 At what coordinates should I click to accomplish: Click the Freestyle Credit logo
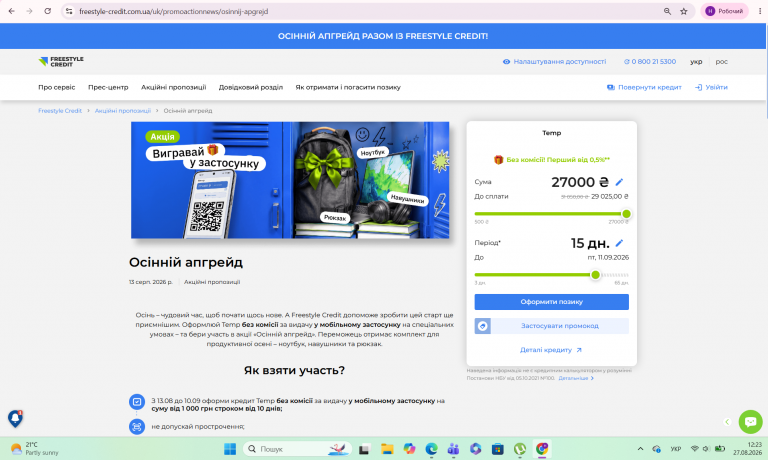(x=61, y=62)
